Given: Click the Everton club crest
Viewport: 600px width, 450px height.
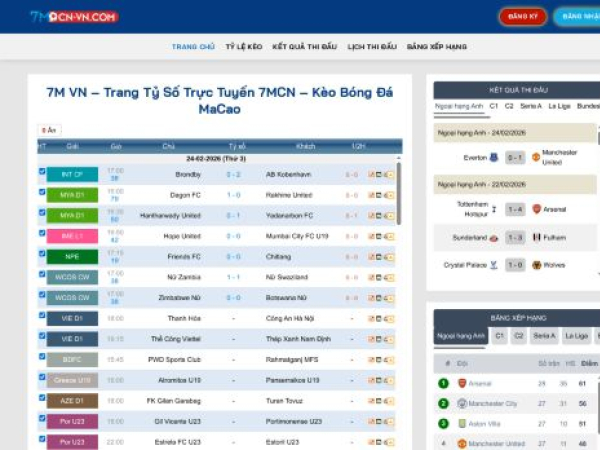Looking at the screenshot, I should pos(494,157).
